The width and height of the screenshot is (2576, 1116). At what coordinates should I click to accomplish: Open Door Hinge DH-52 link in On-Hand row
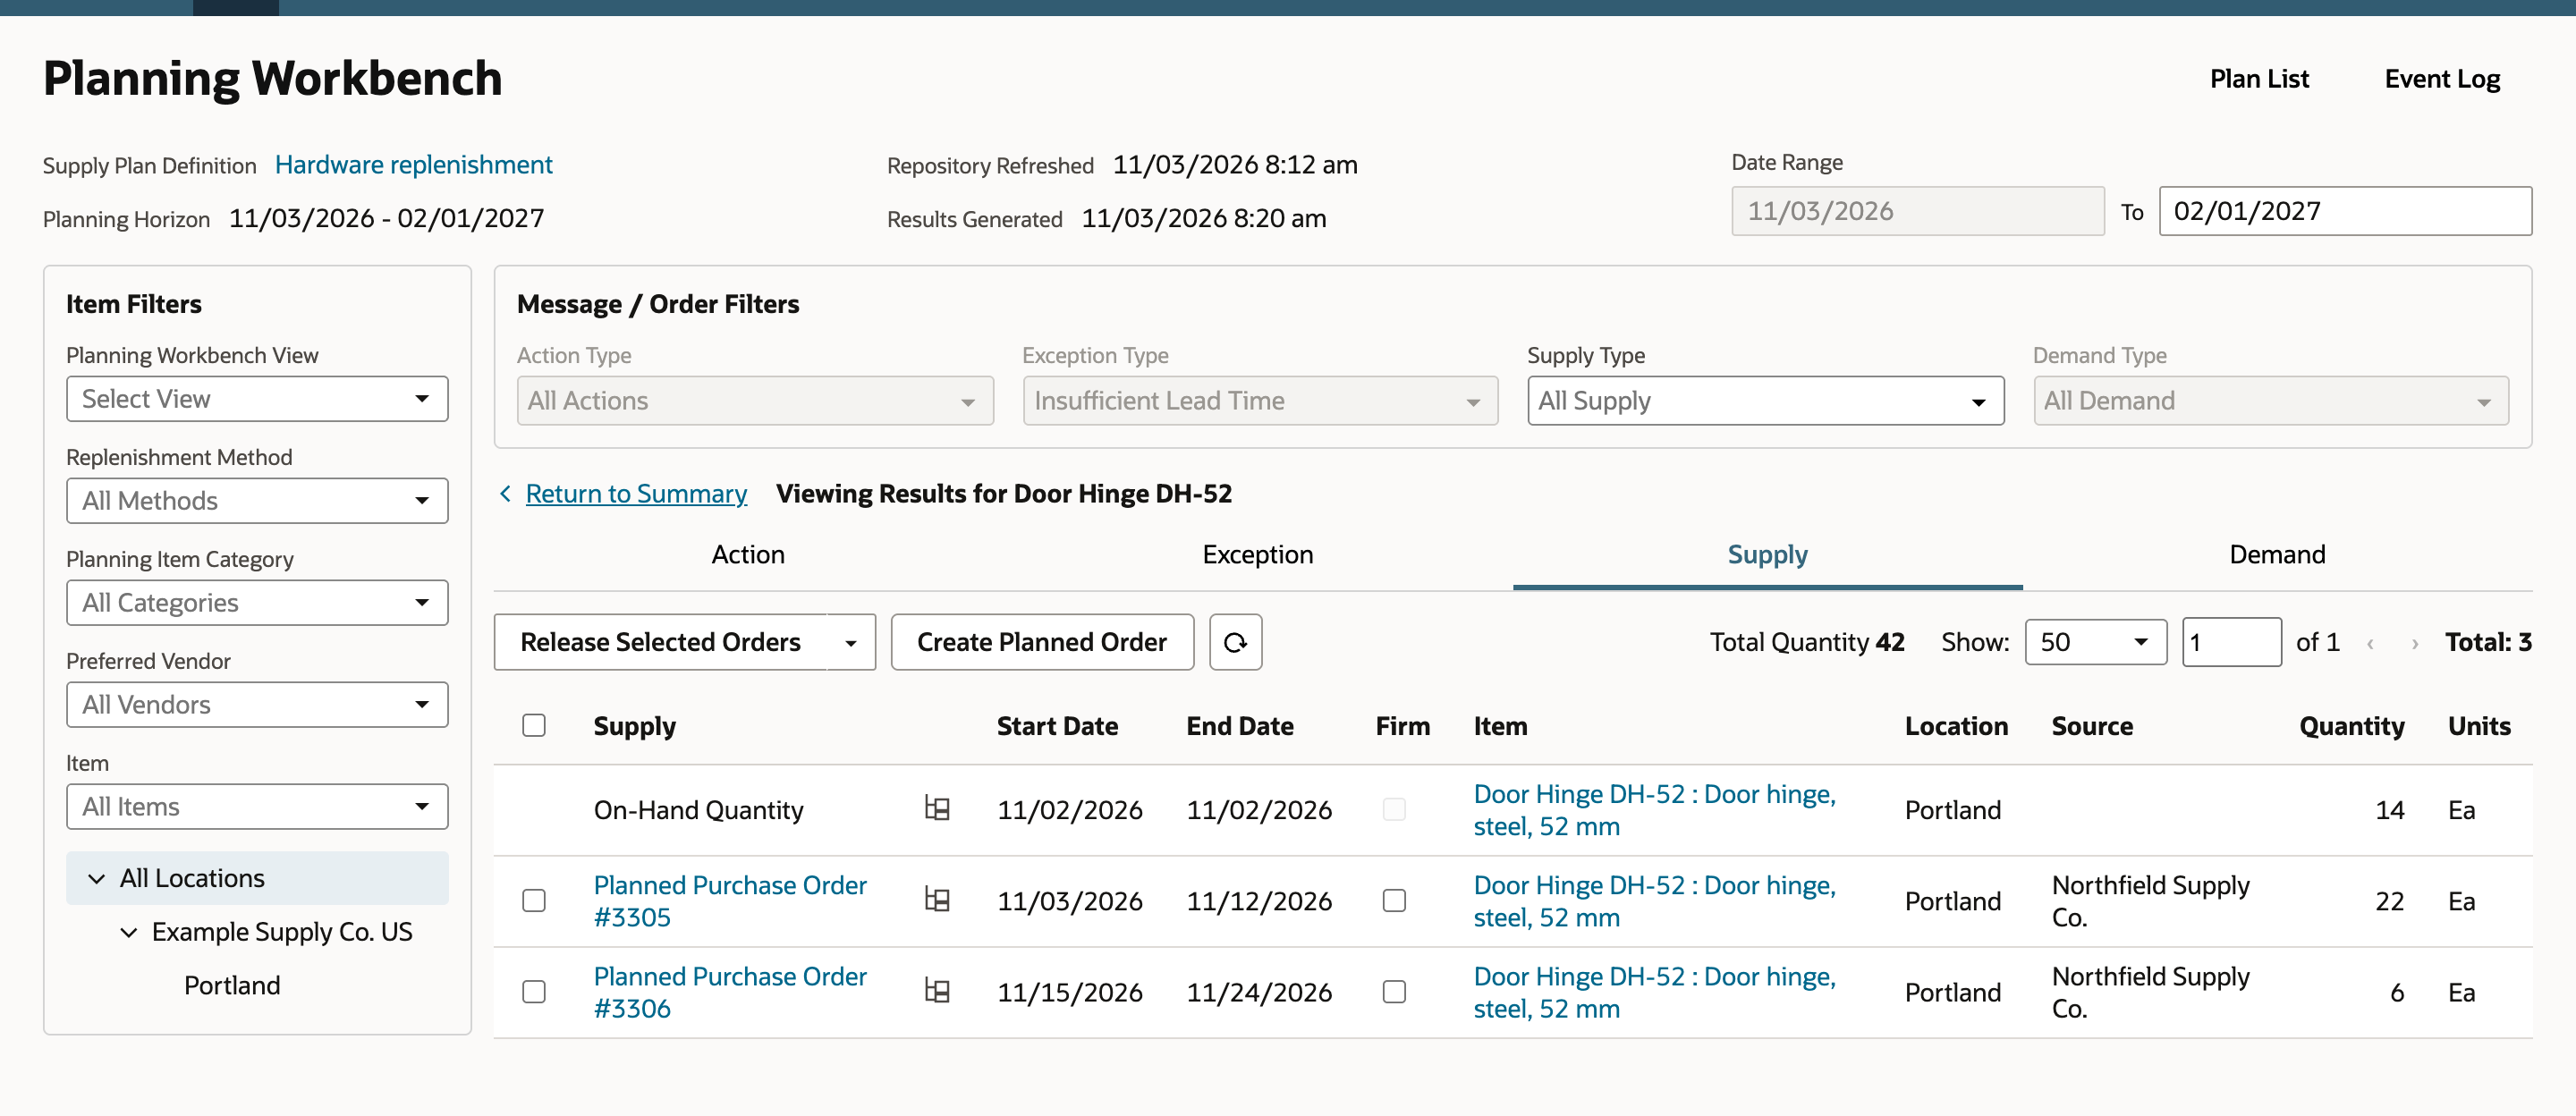click(x=1655, y=810)
